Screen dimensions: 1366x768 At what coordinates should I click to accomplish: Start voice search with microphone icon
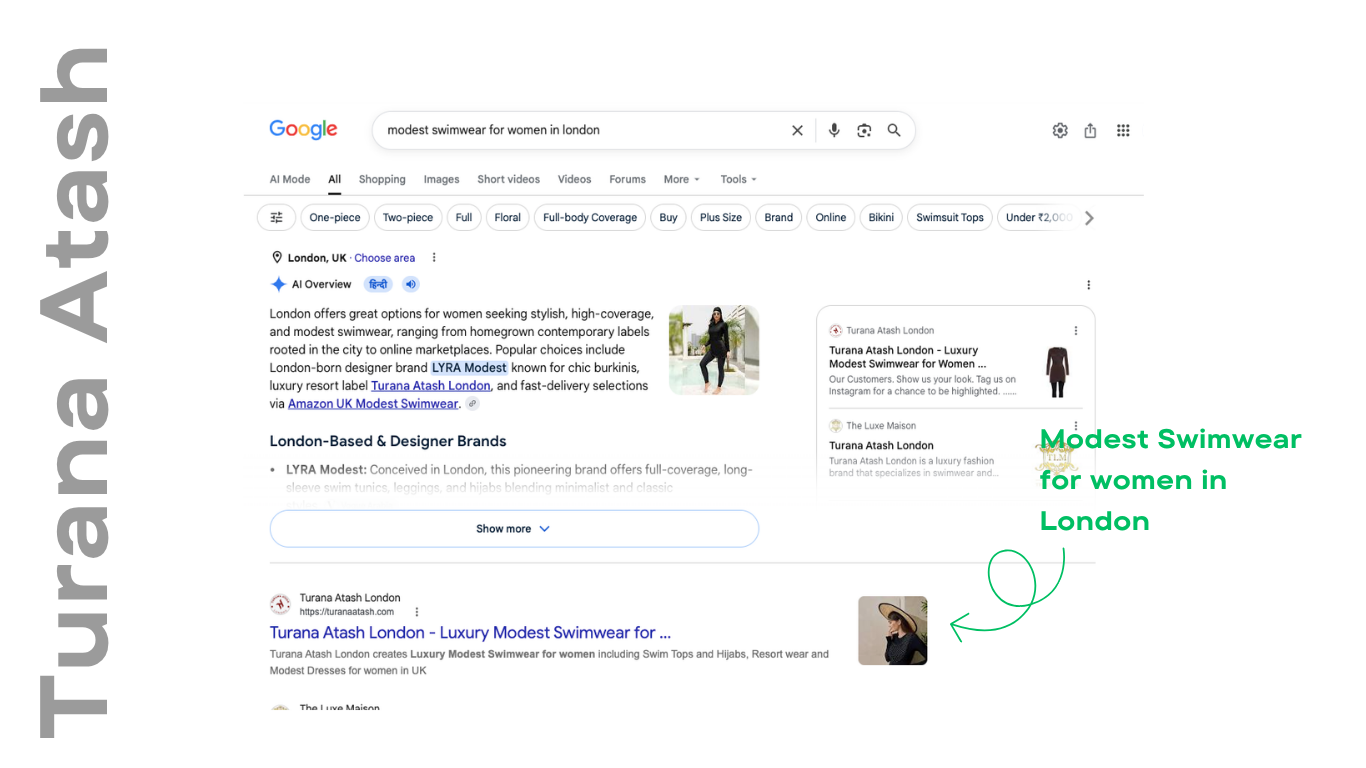point(834,130)
